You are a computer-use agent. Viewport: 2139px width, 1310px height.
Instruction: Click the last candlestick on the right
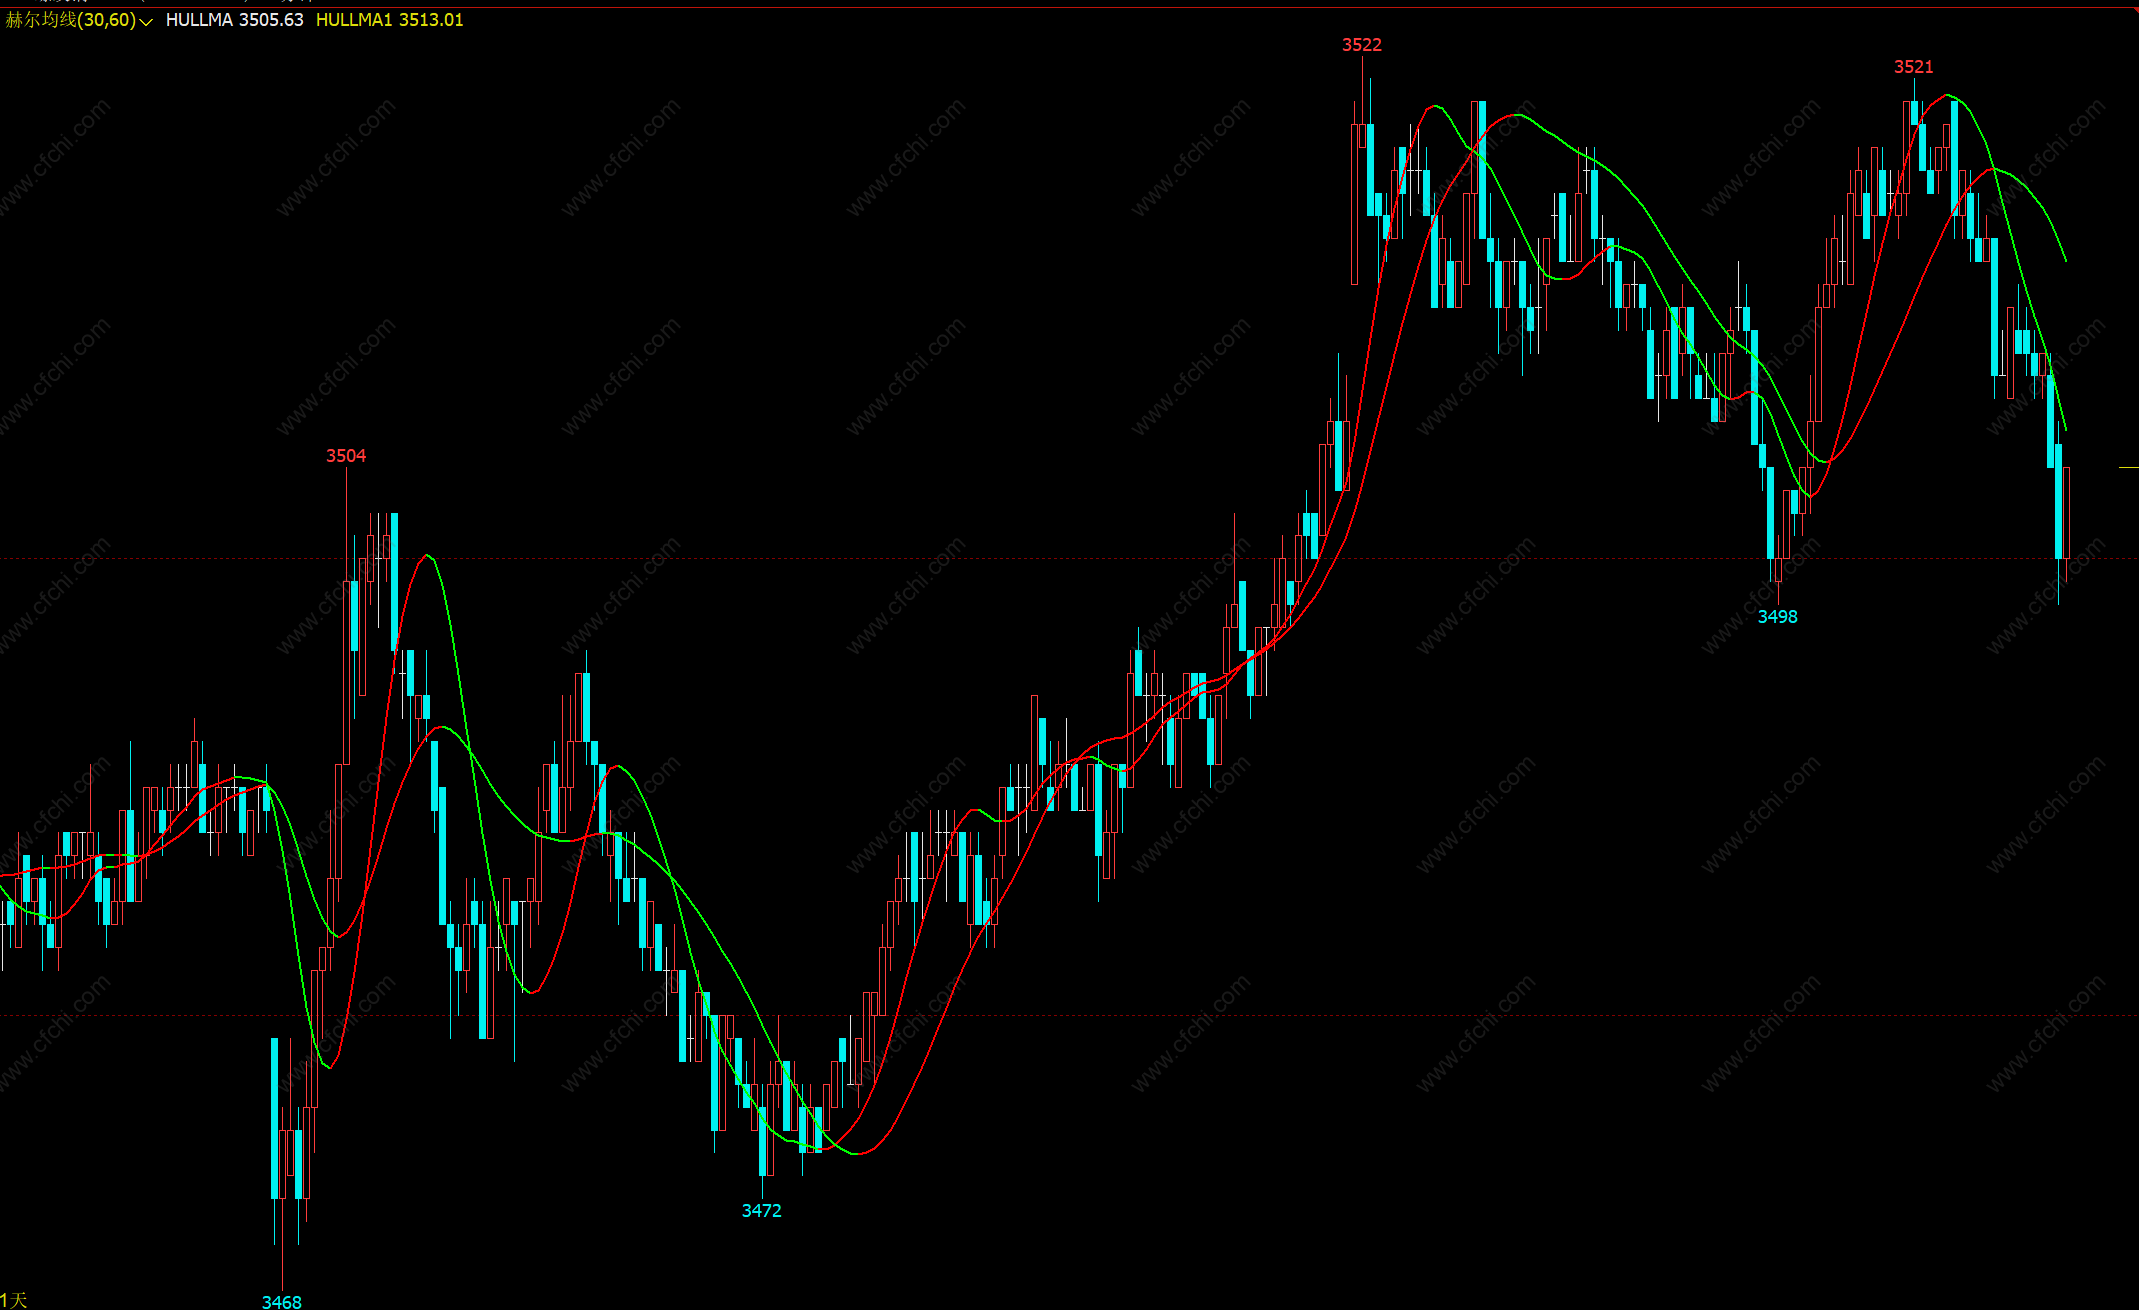coord(2066,512)
